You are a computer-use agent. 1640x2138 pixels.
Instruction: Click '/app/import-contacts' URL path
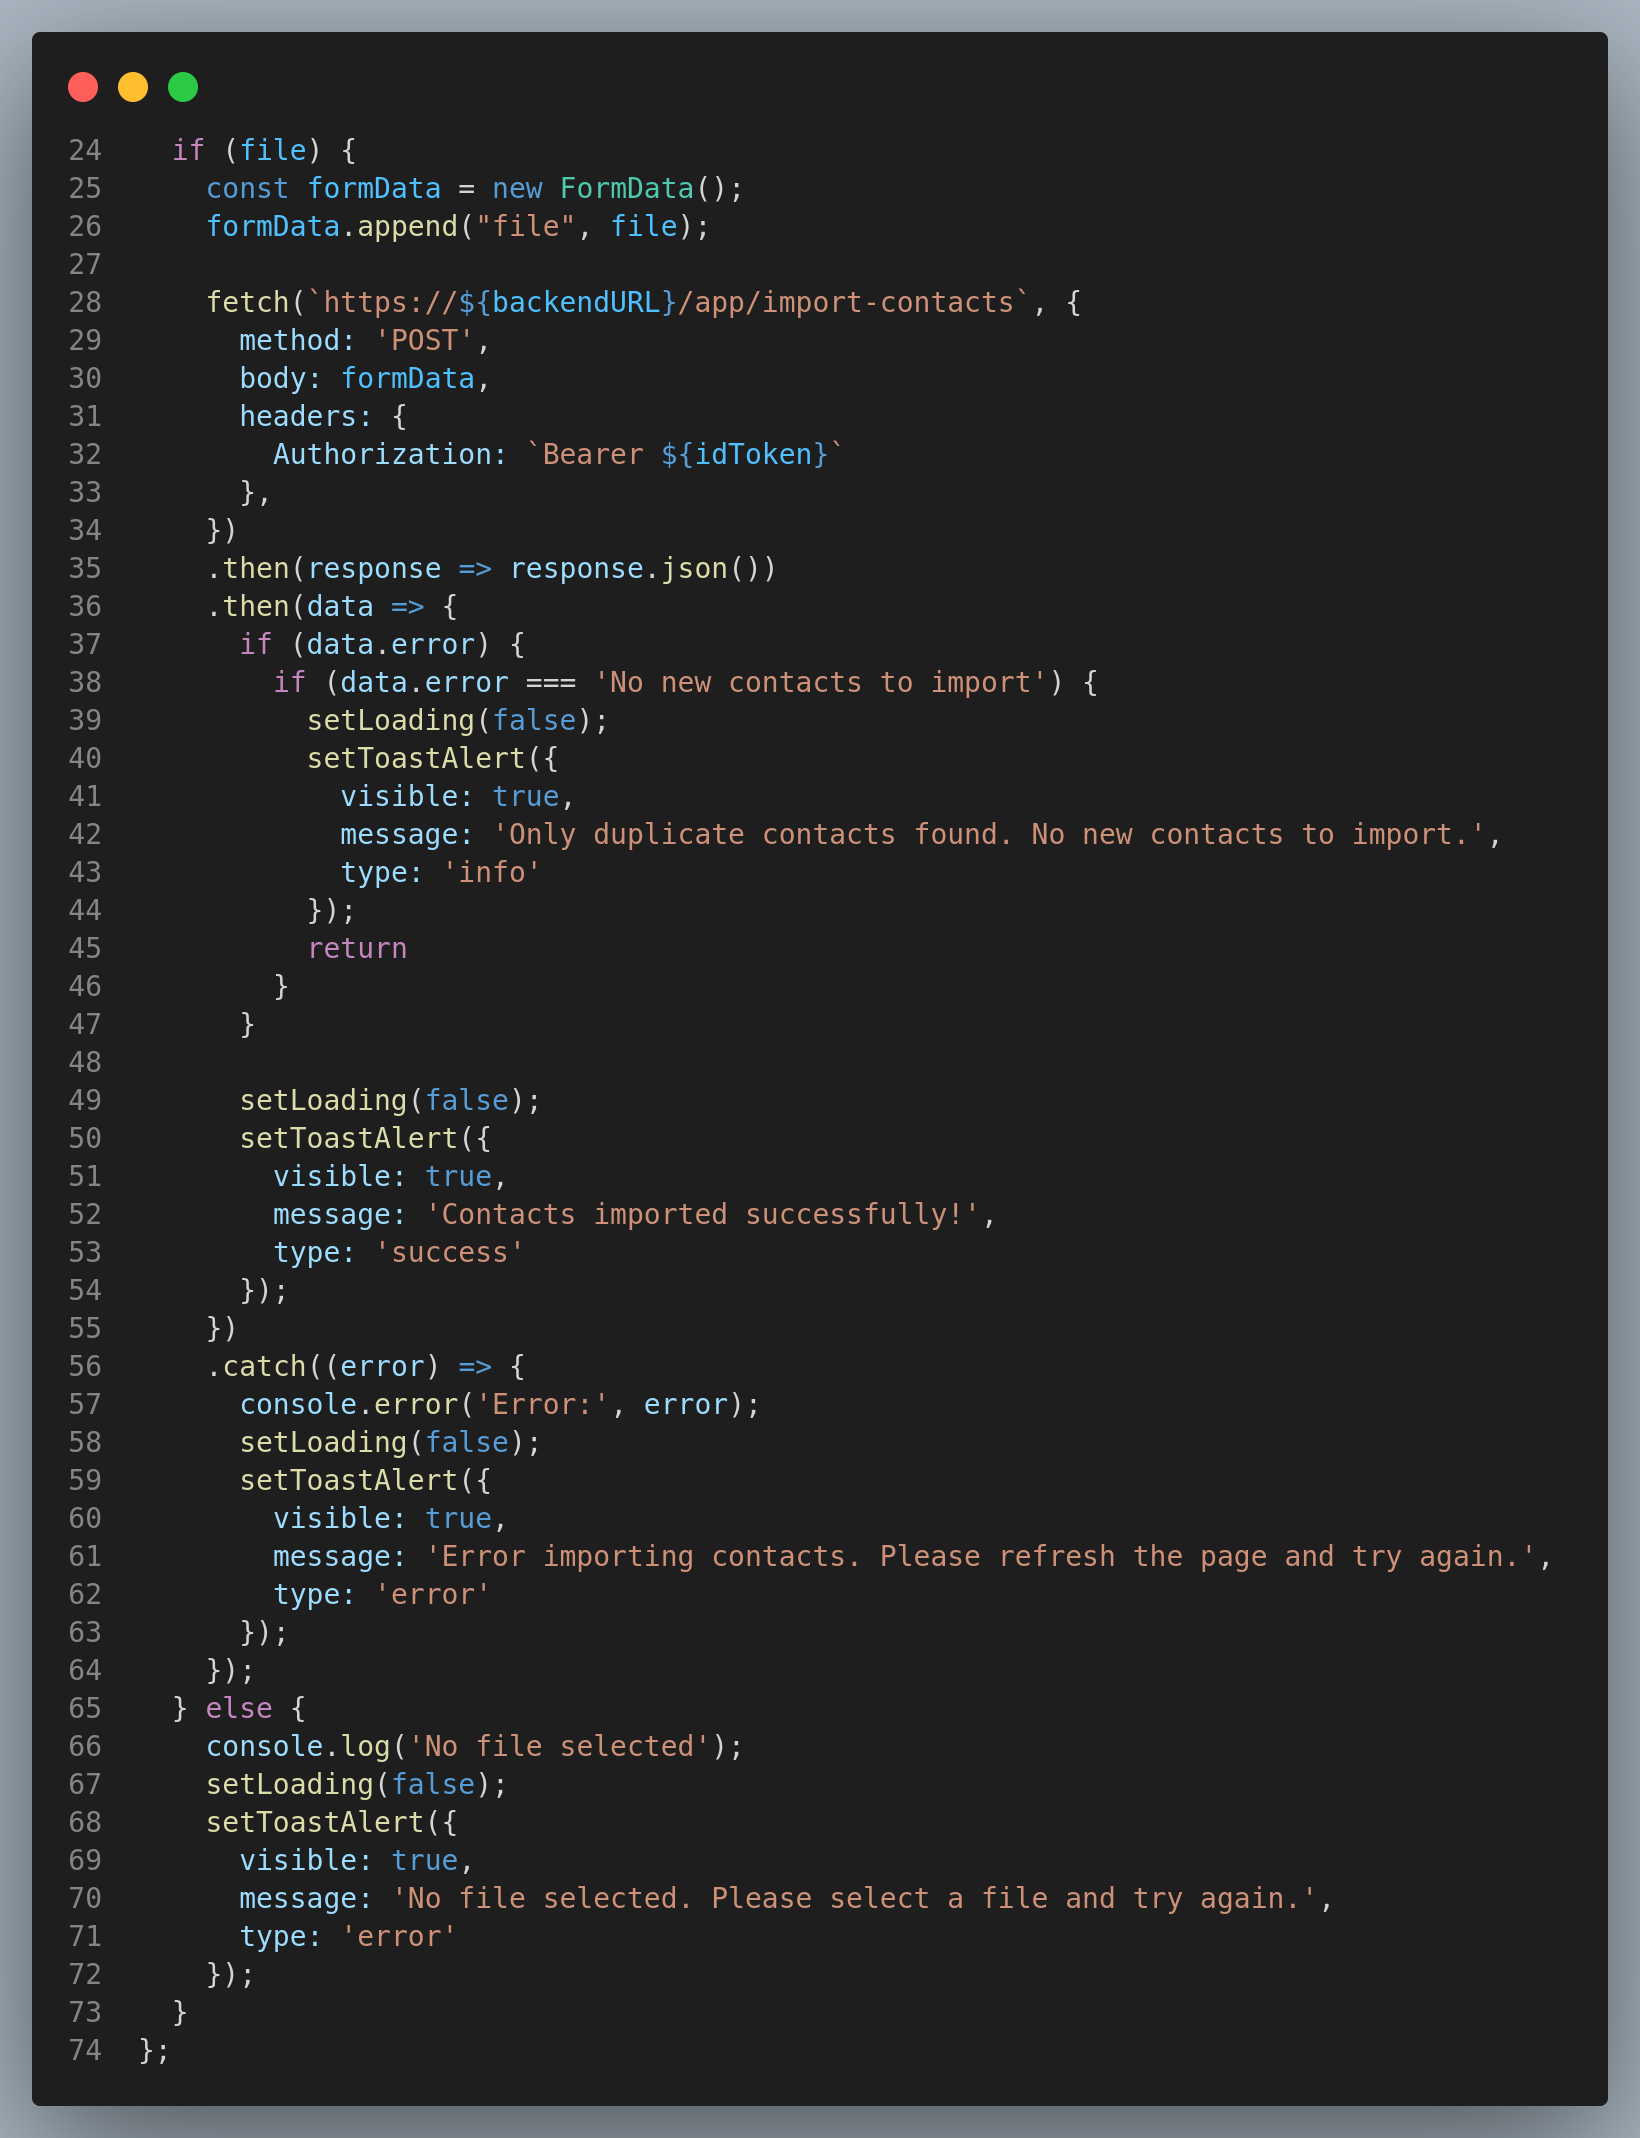[846, 302]
